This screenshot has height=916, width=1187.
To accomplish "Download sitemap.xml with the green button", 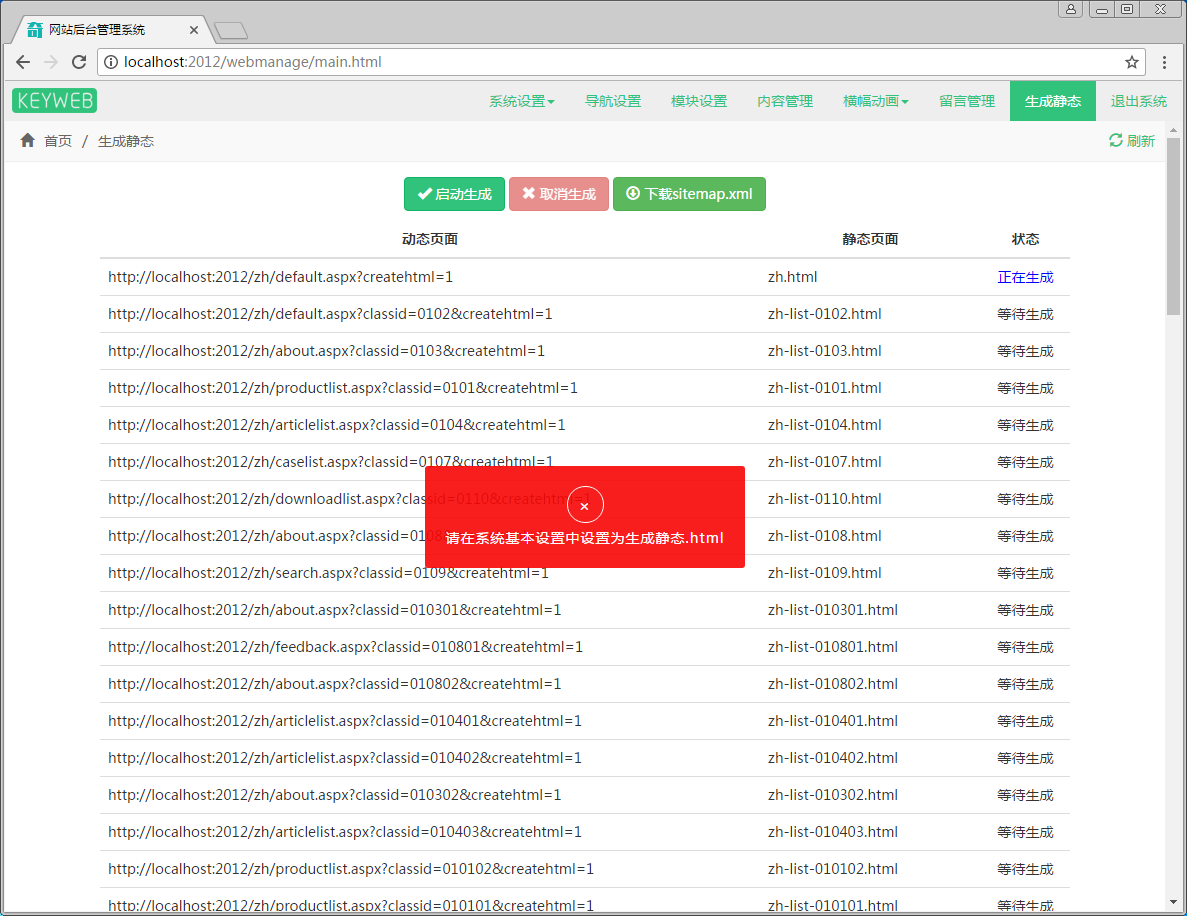I will [689, 194].
